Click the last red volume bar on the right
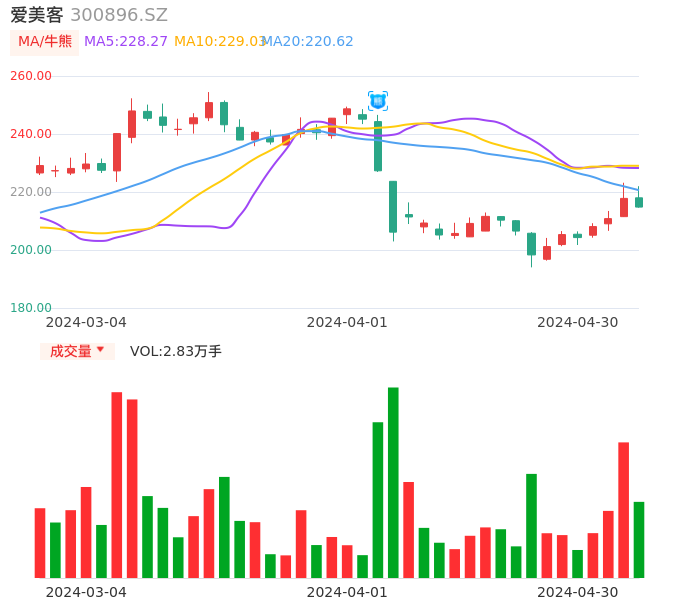This screenshot has width=686, height=606. click(623, 509)
